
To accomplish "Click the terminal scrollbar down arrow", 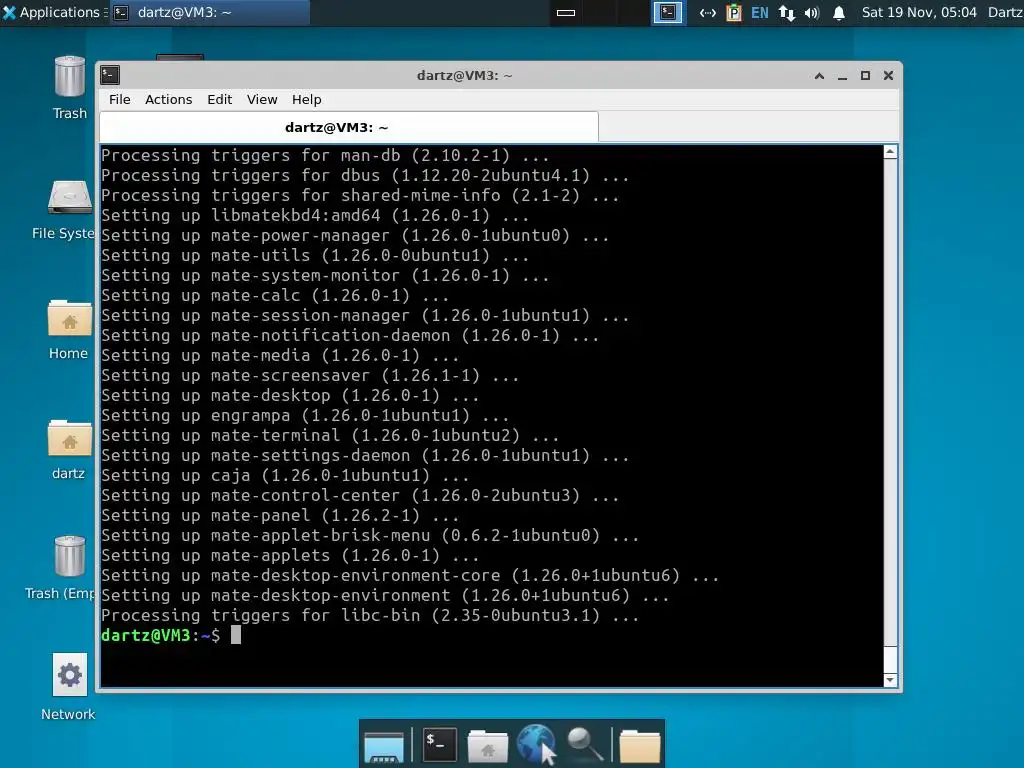I will pyautogui.click(x=890, y=680).
